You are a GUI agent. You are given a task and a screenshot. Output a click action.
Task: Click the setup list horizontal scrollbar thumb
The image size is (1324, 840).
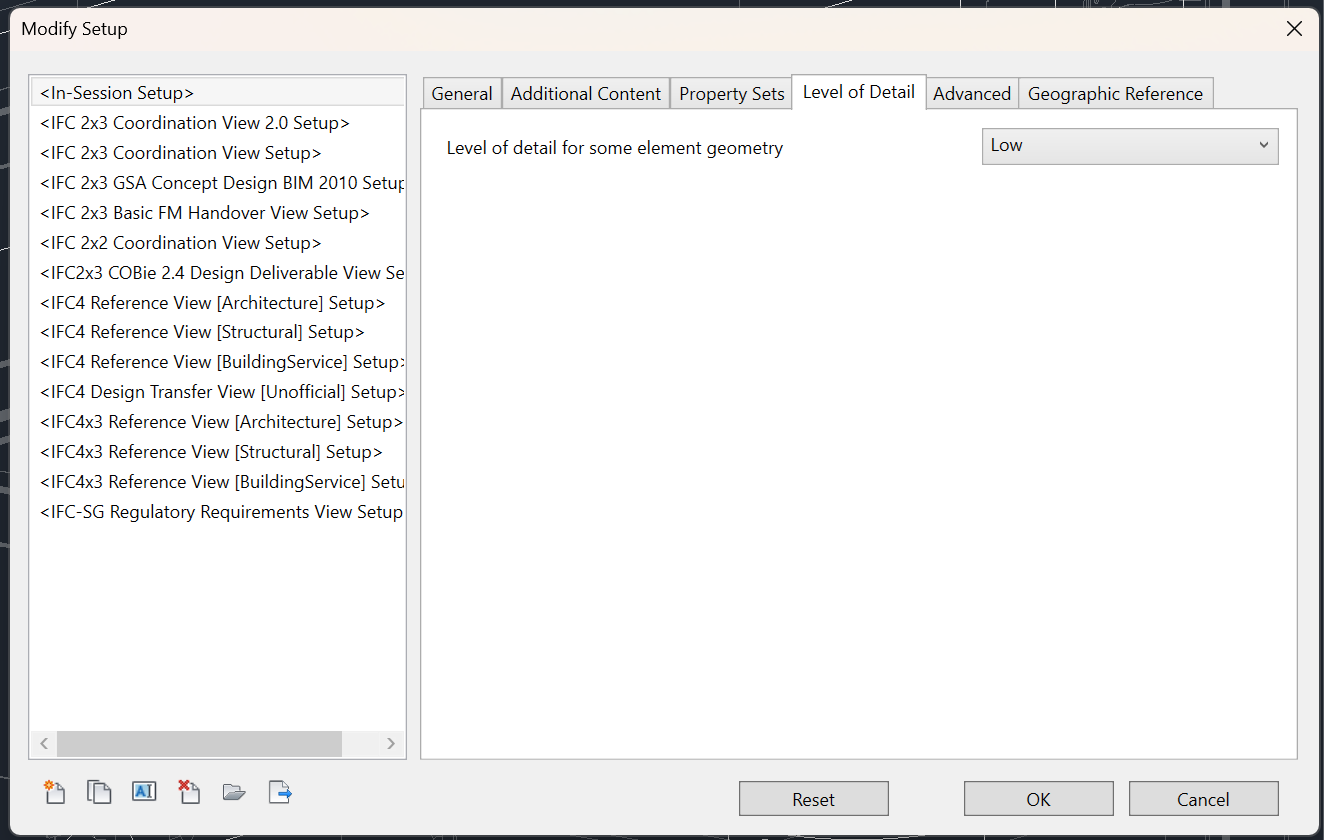point(199,744)
